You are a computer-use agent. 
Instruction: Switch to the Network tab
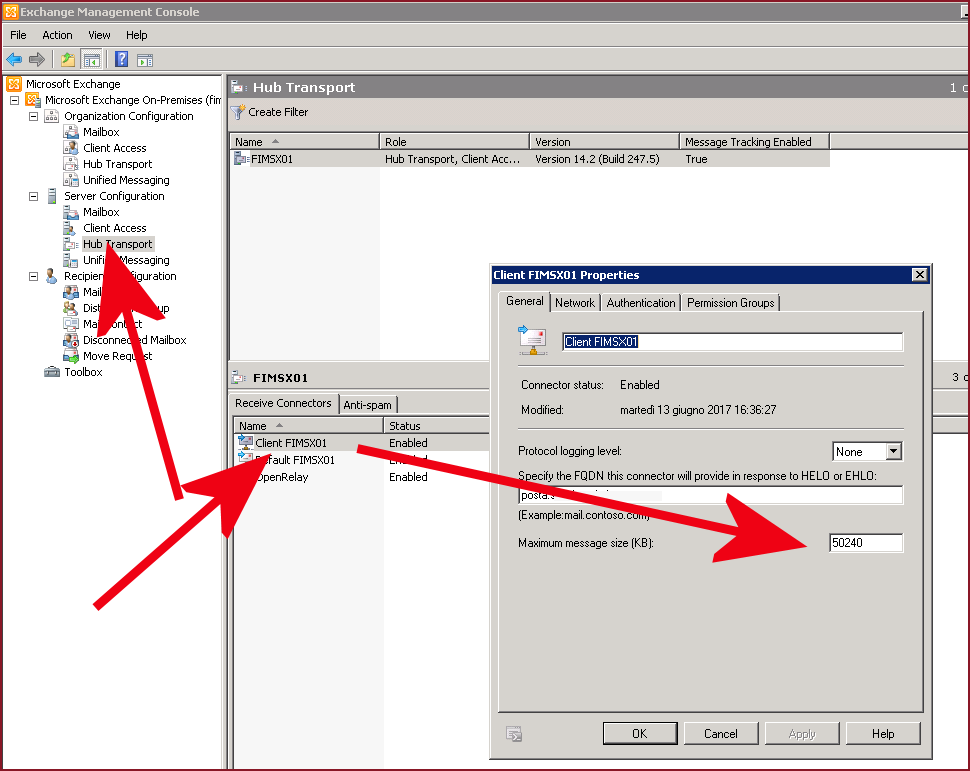click(x=575, y=303)
